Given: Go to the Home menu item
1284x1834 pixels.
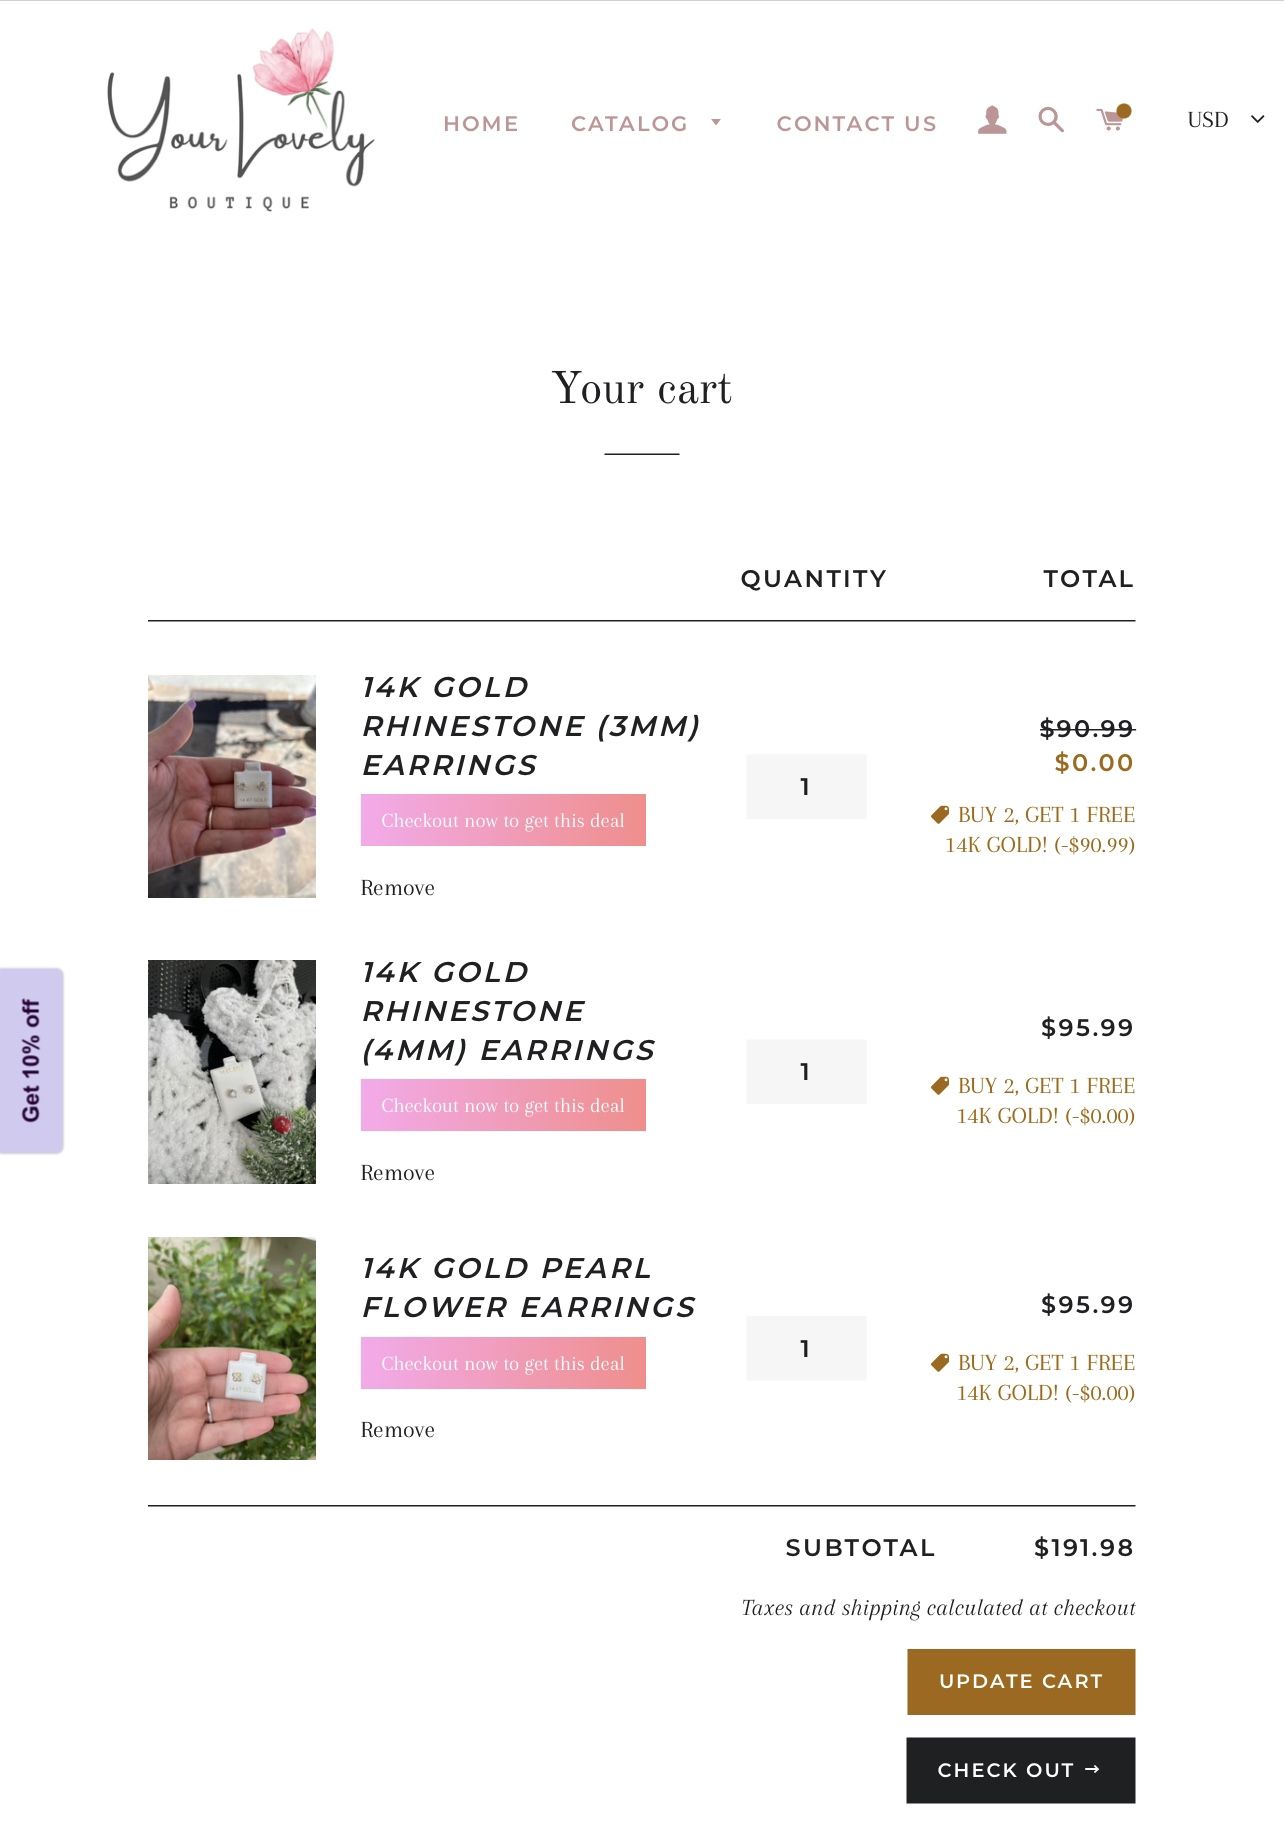Looking at the screenshot, I should 481,124.
